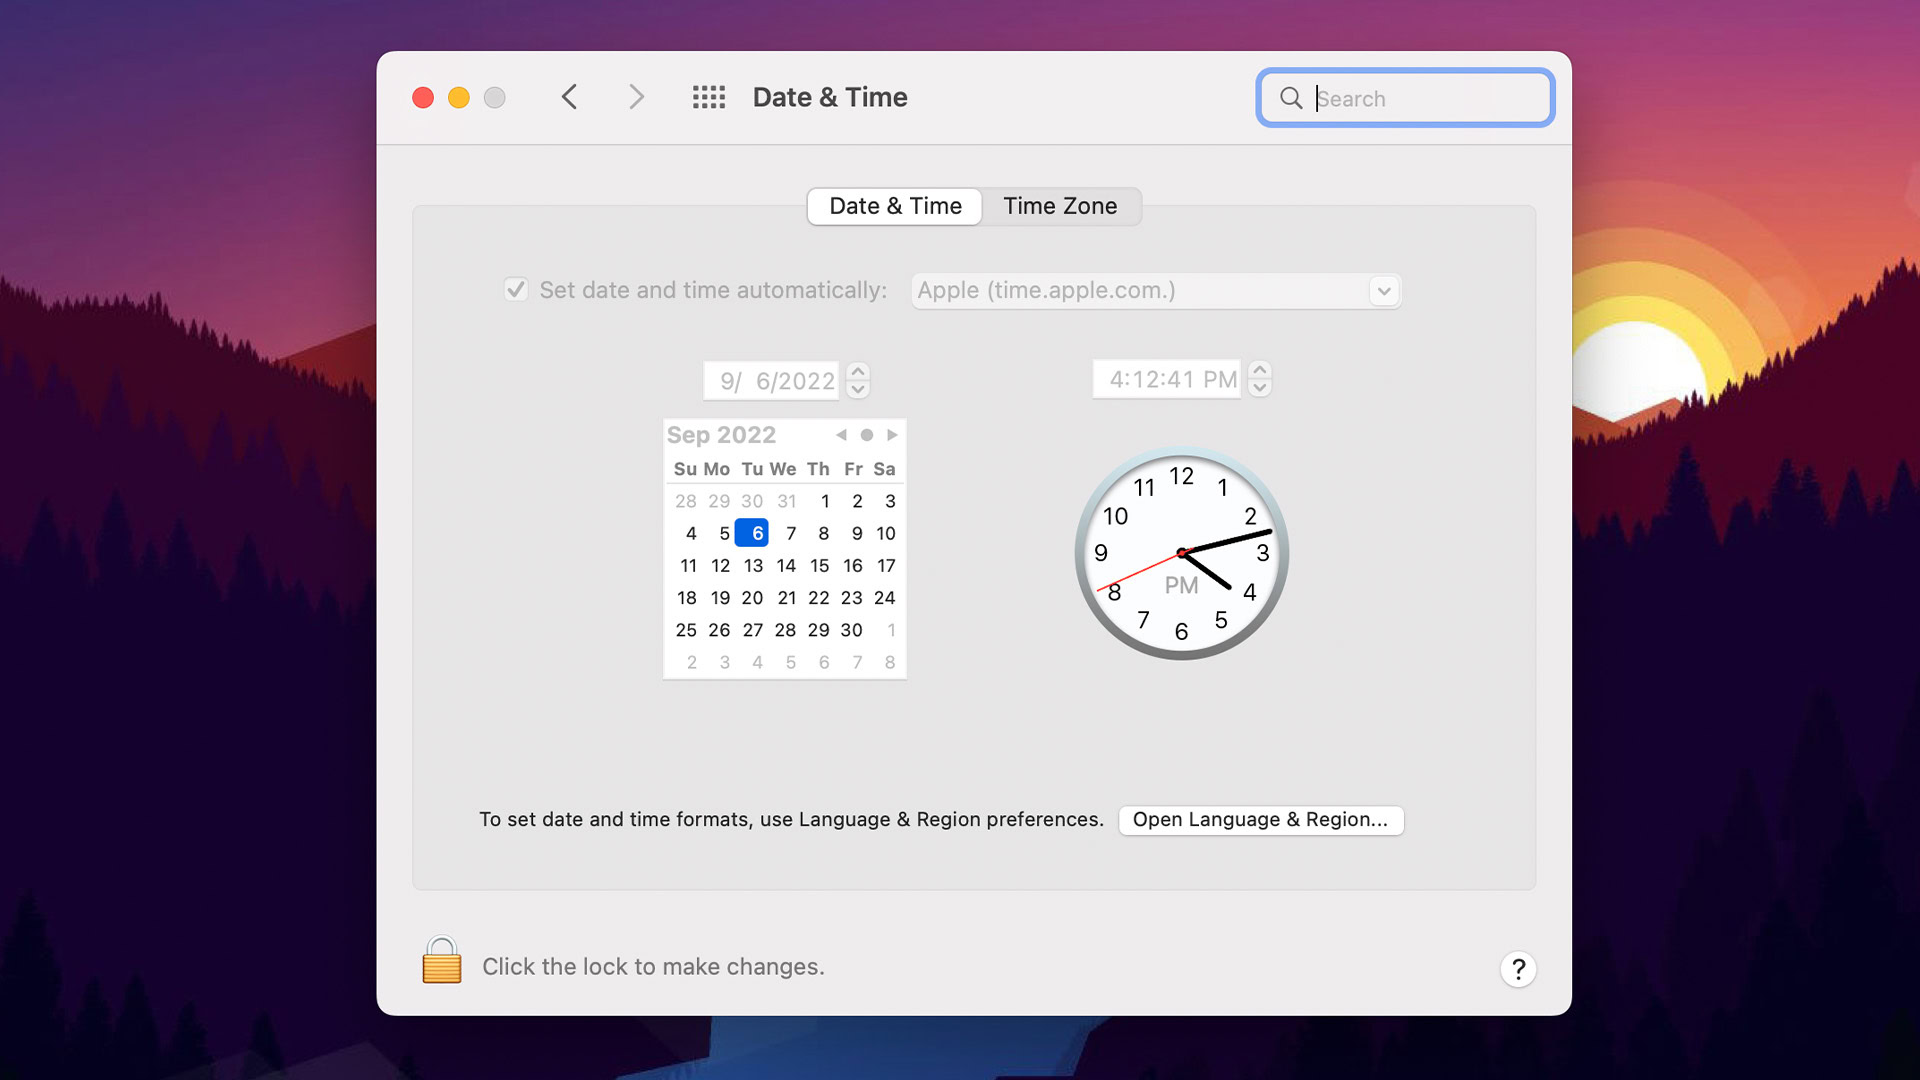The width and height of the screenshot is (1920, 1080).
Task: Select the Date & Time tab
Action: 894,206
